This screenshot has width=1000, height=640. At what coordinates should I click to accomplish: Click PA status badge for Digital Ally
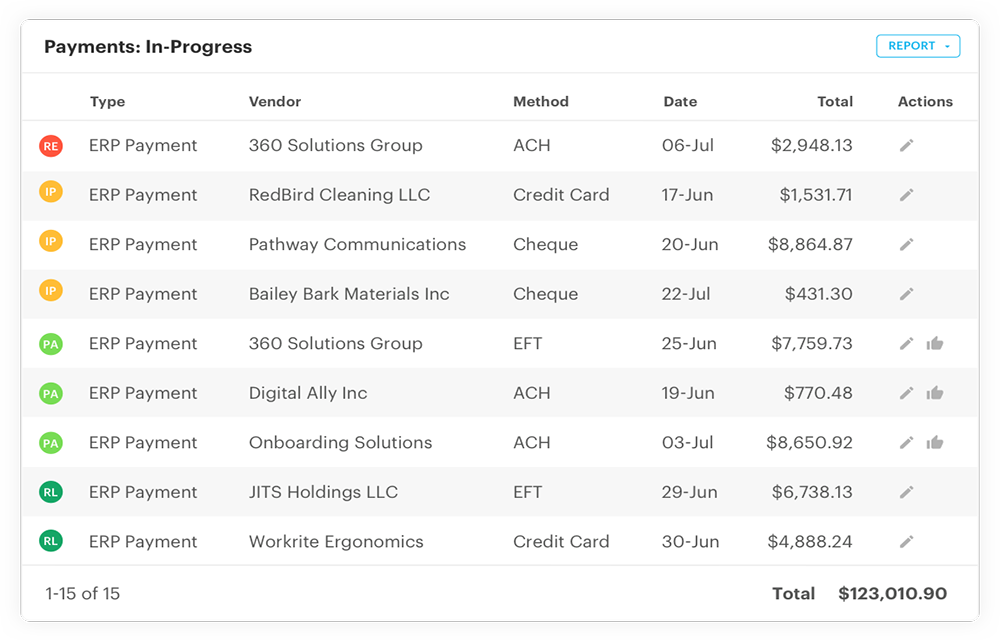pyautogui.click(x=51, y=394)
